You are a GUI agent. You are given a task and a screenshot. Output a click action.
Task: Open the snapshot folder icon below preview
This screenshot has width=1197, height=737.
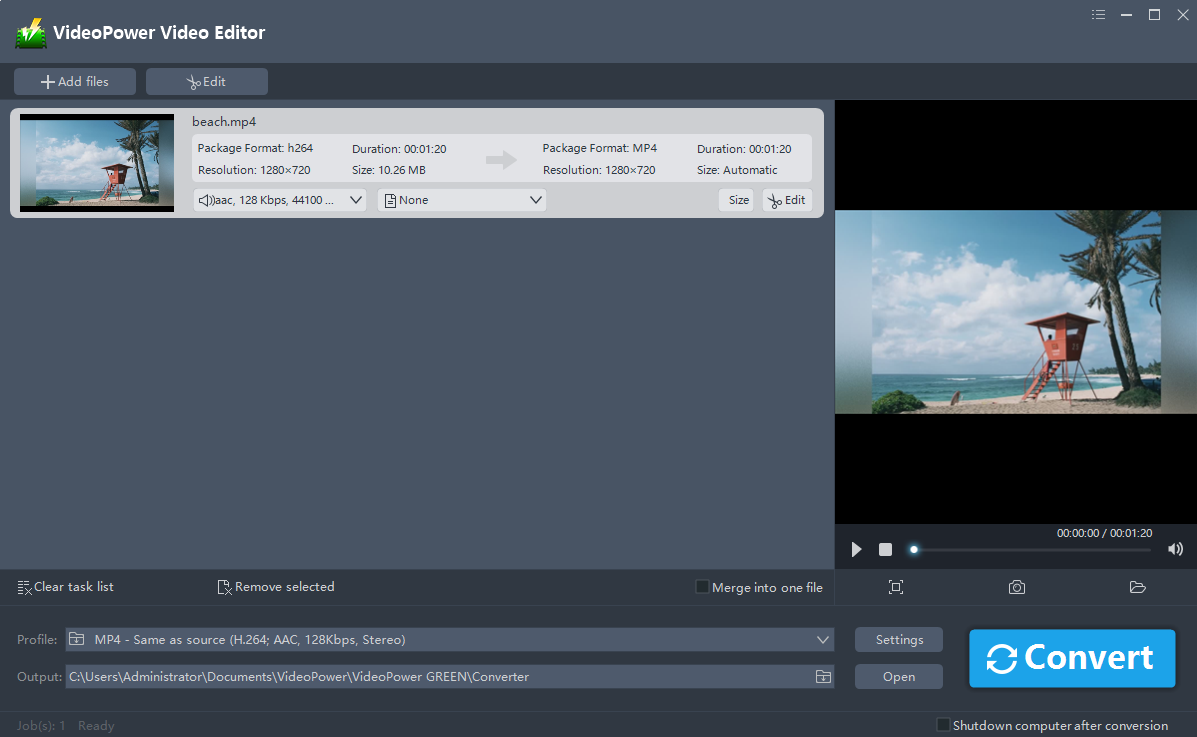point(1137,587)
